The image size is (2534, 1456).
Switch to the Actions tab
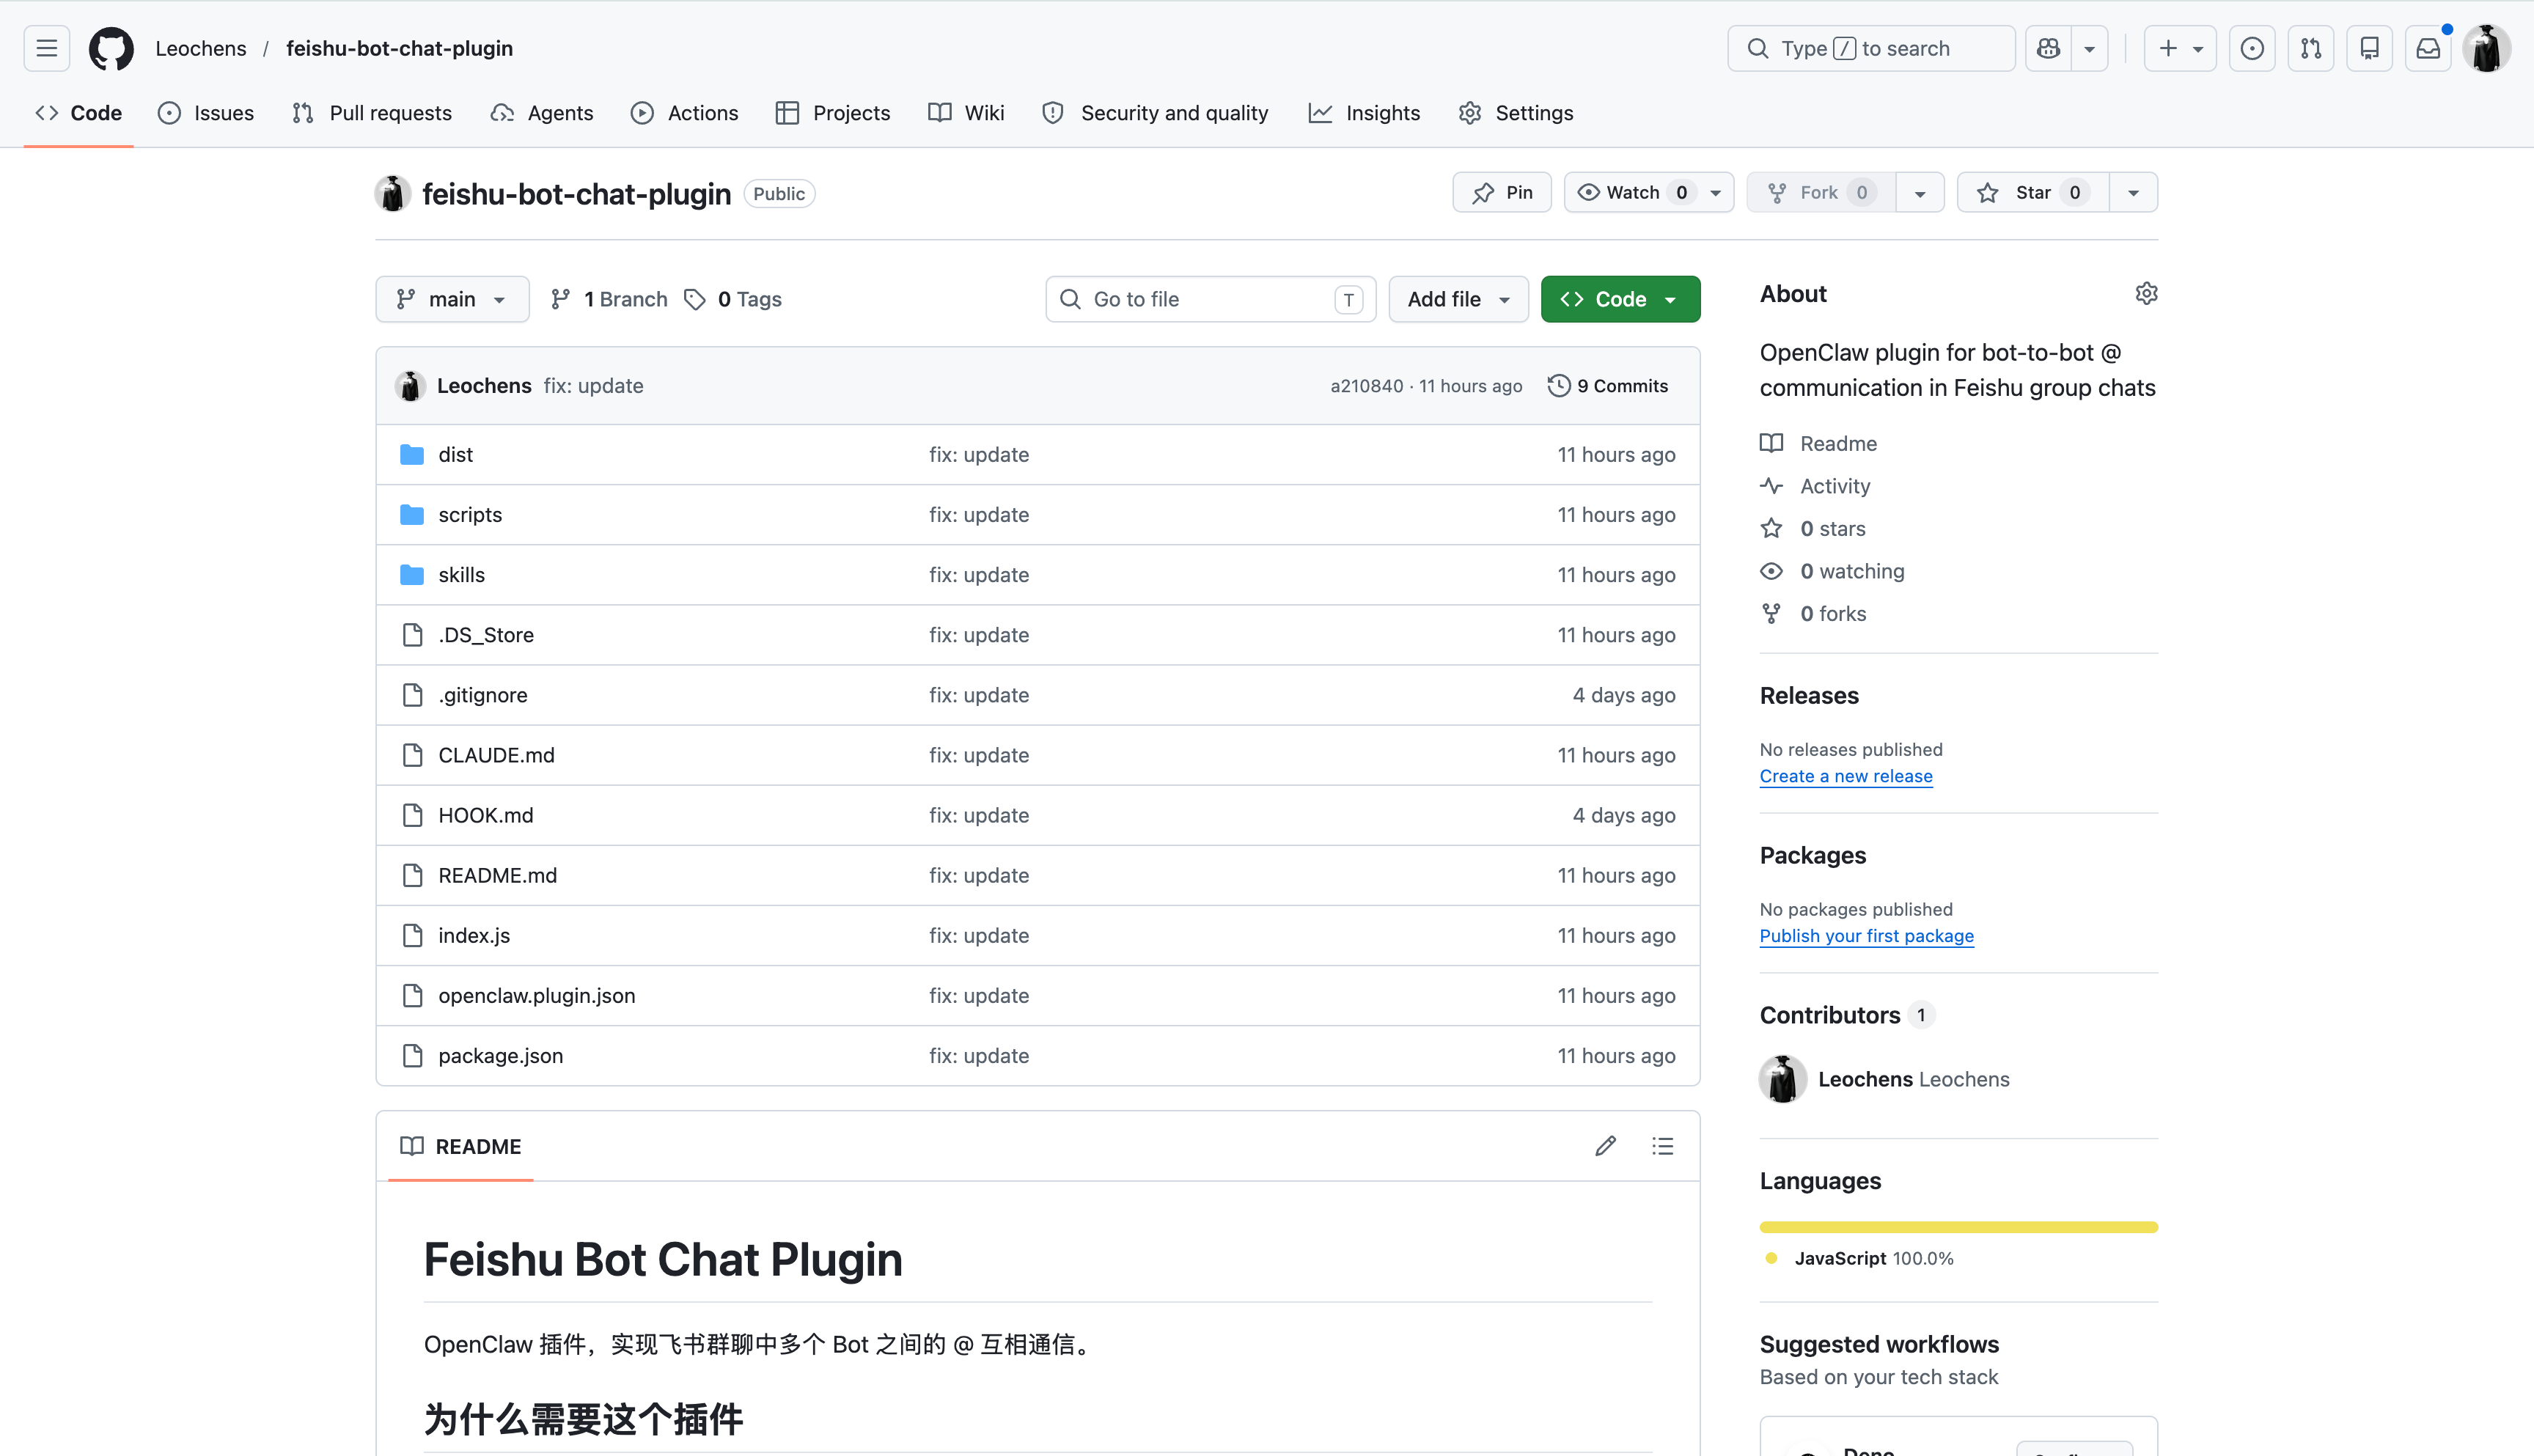coord(684,113)
